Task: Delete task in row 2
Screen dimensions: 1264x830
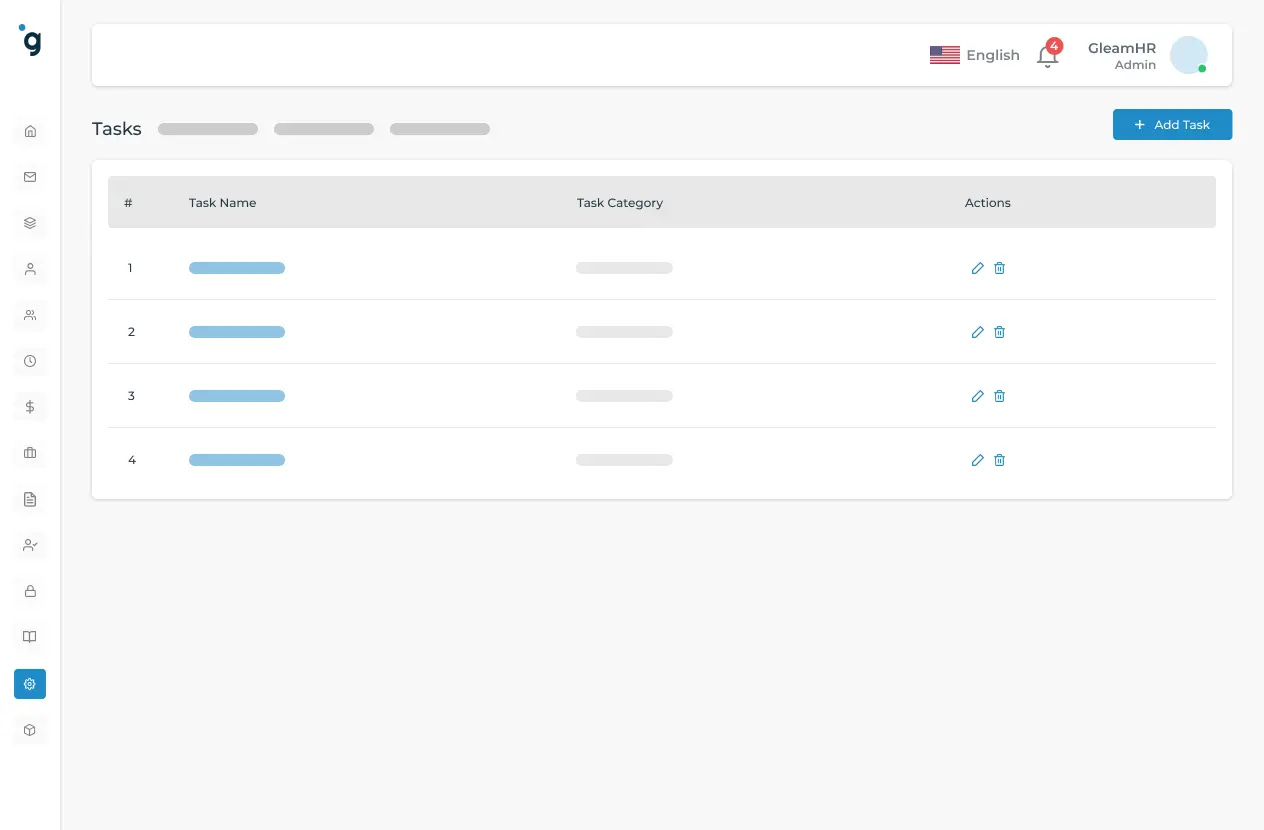Action: [x=999, y=332]
